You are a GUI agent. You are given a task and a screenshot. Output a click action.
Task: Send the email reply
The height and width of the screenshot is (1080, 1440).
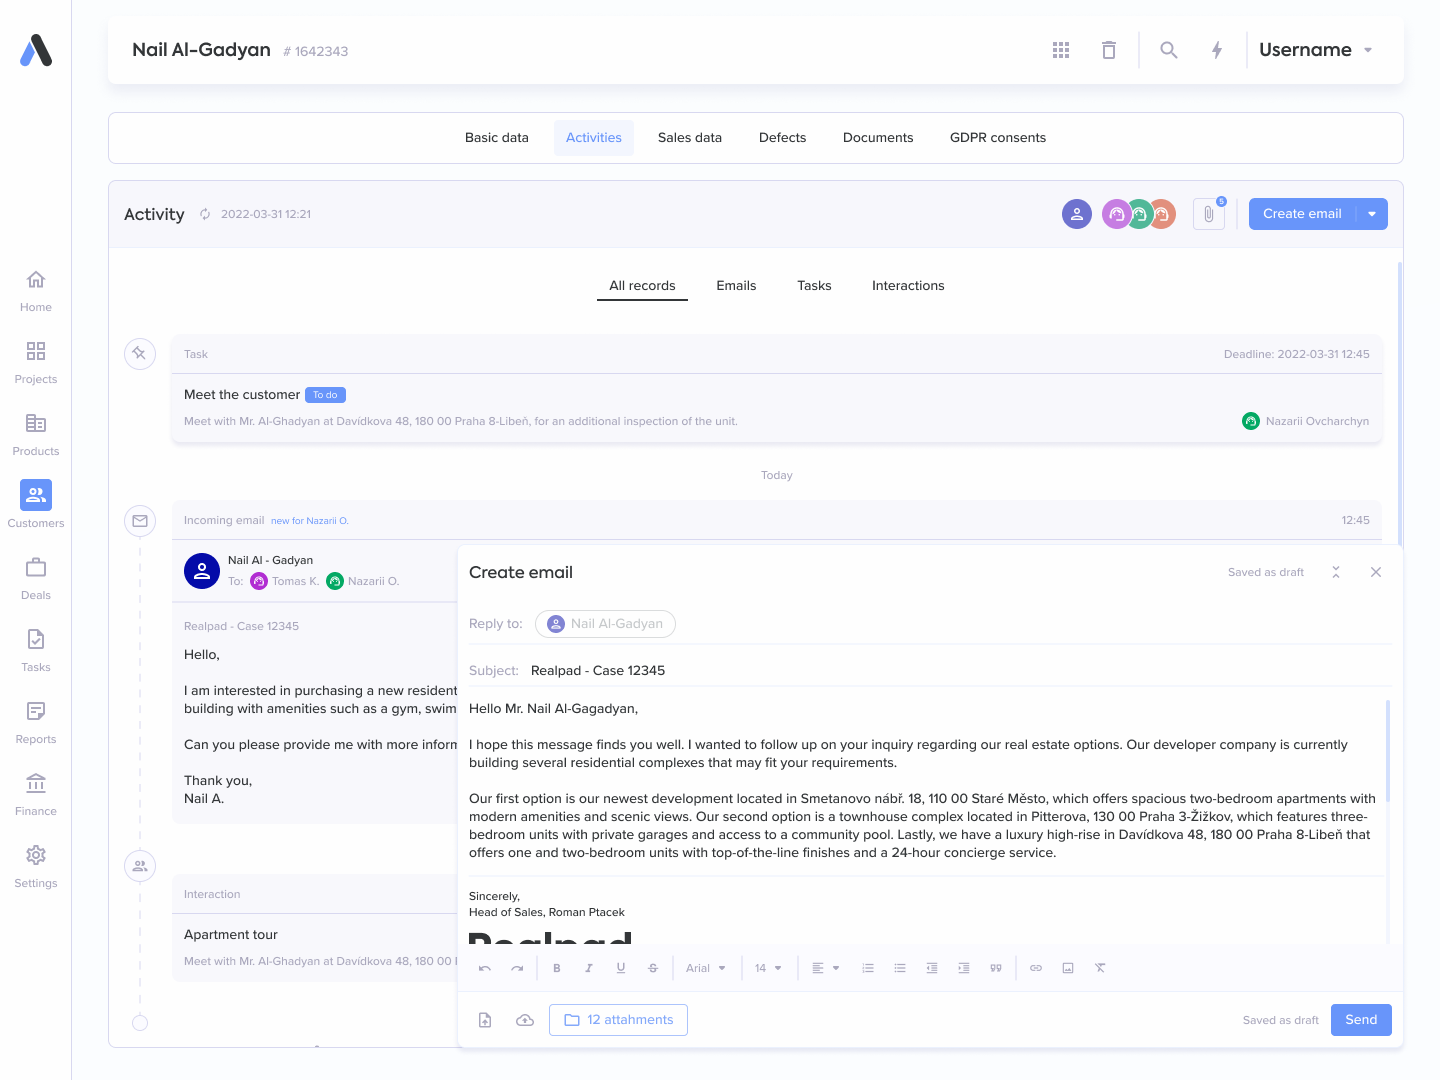point(1361,1020)
